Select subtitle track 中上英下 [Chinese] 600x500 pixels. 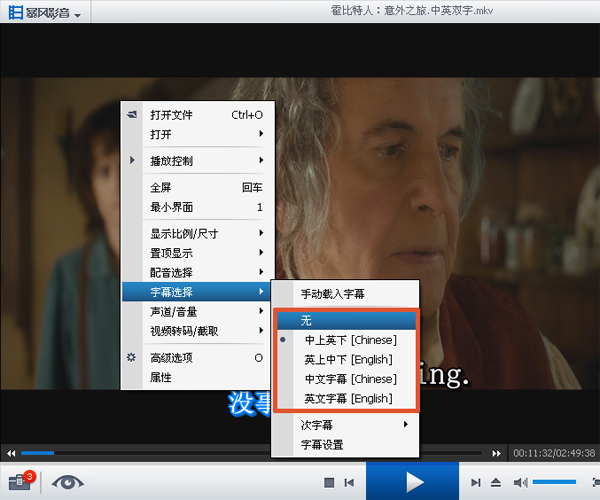[x=346, y=340]
